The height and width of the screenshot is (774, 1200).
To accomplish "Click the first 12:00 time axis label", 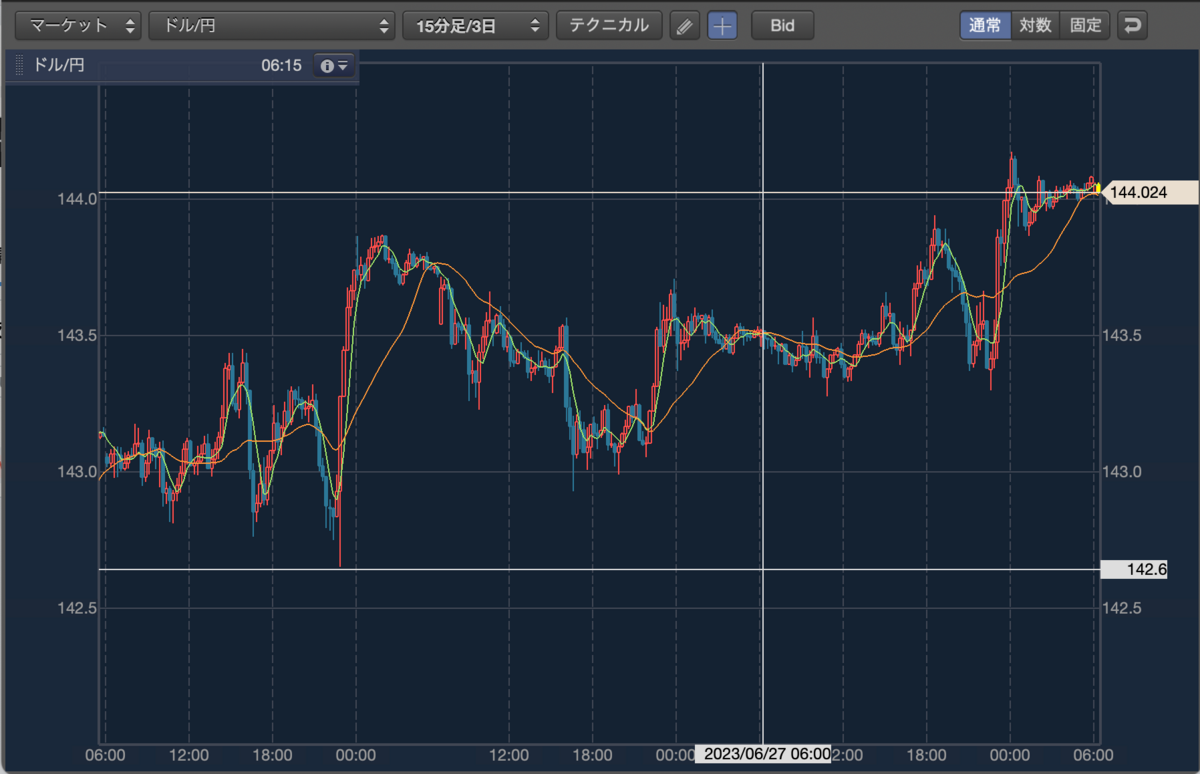I will click(188, 753).
